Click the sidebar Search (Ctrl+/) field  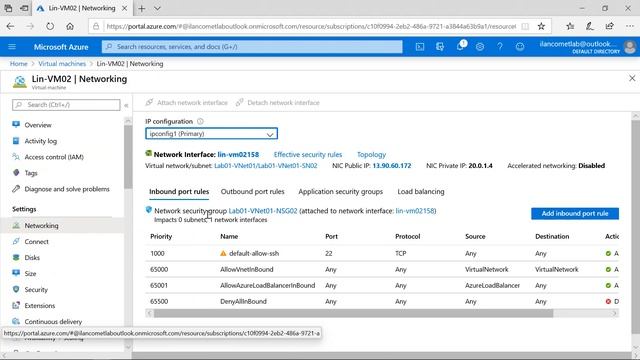pos(66,105)
